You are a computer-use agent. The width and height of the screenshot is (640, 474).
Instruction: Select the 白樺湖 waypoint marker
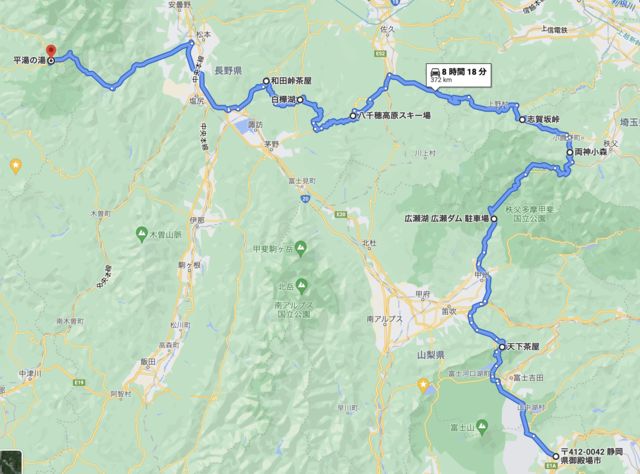(300, 100)
